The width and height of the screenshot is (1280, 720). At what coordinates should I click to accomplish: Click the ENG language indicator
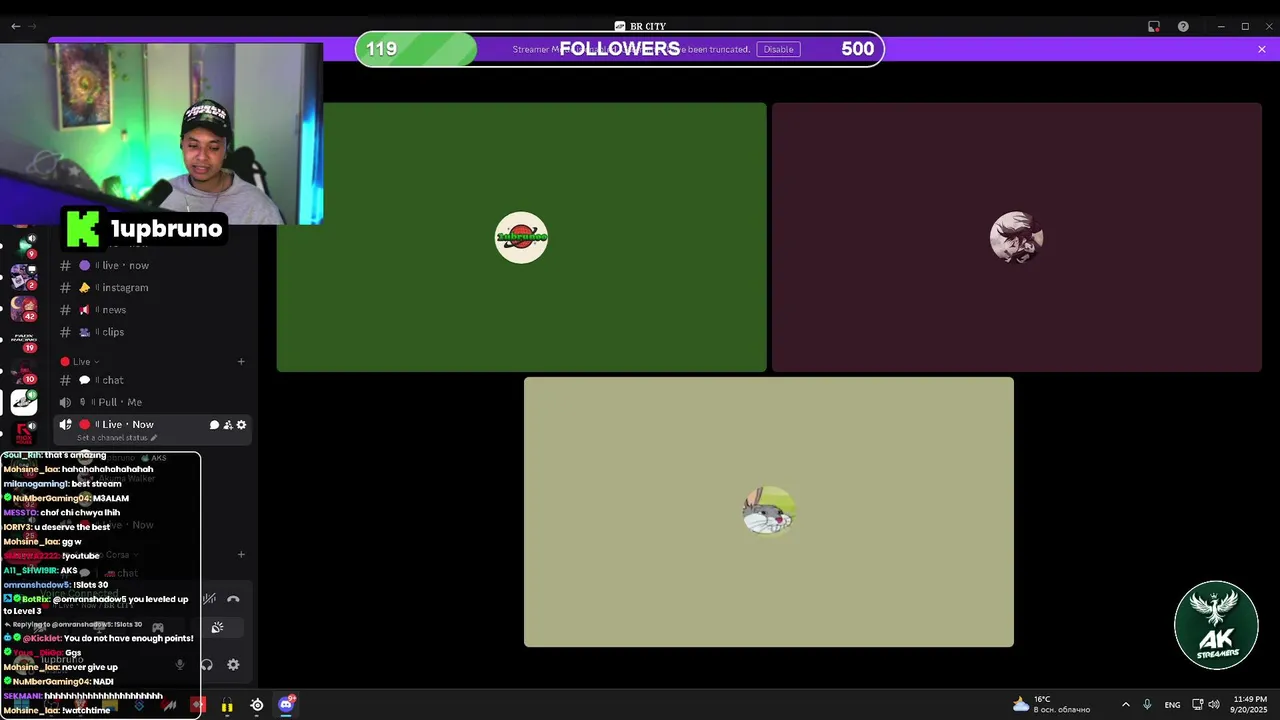1172,705
